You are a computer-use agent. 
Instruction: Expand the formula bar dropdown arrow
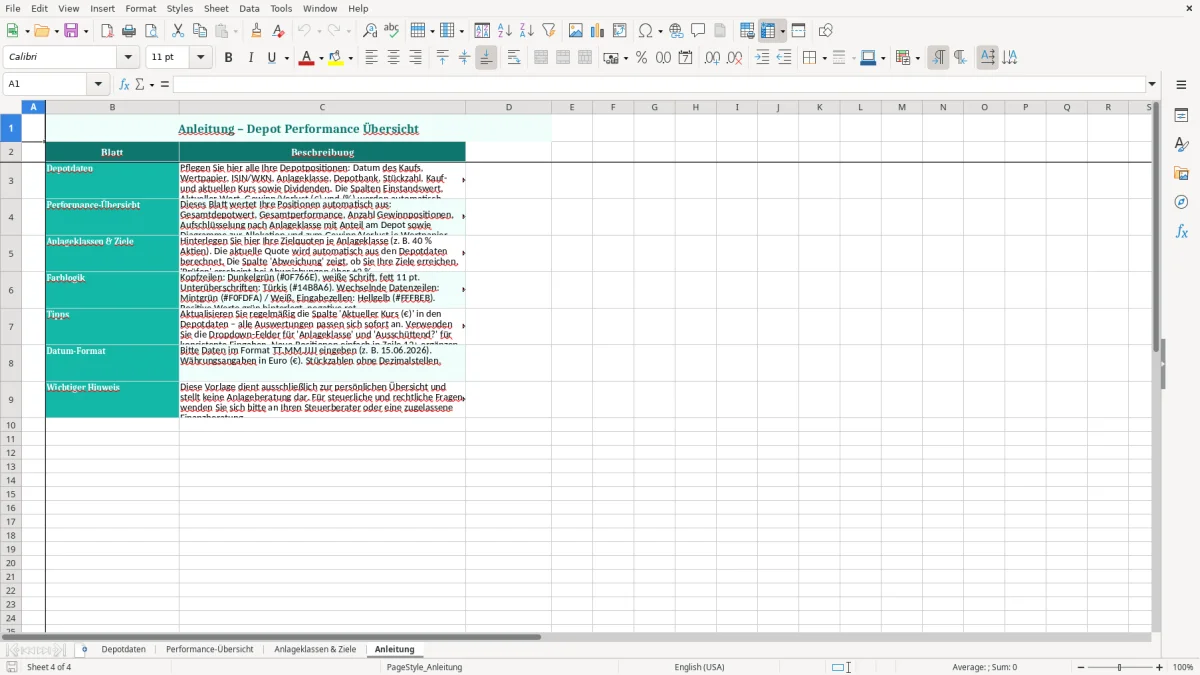pos(1152,84)
